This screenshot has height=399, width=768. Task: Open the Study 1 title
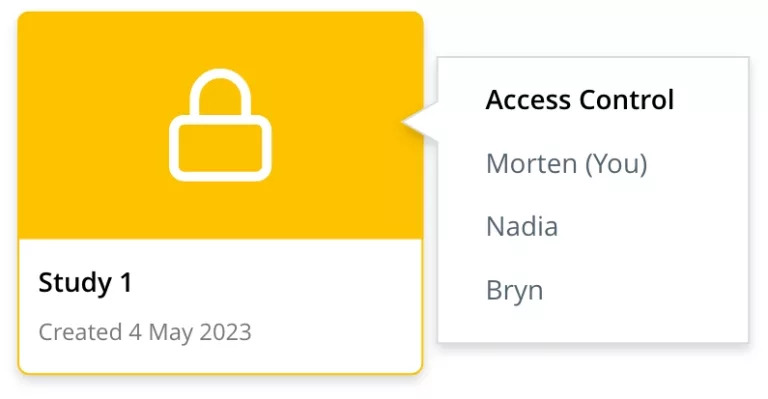[x=85, y=283]
